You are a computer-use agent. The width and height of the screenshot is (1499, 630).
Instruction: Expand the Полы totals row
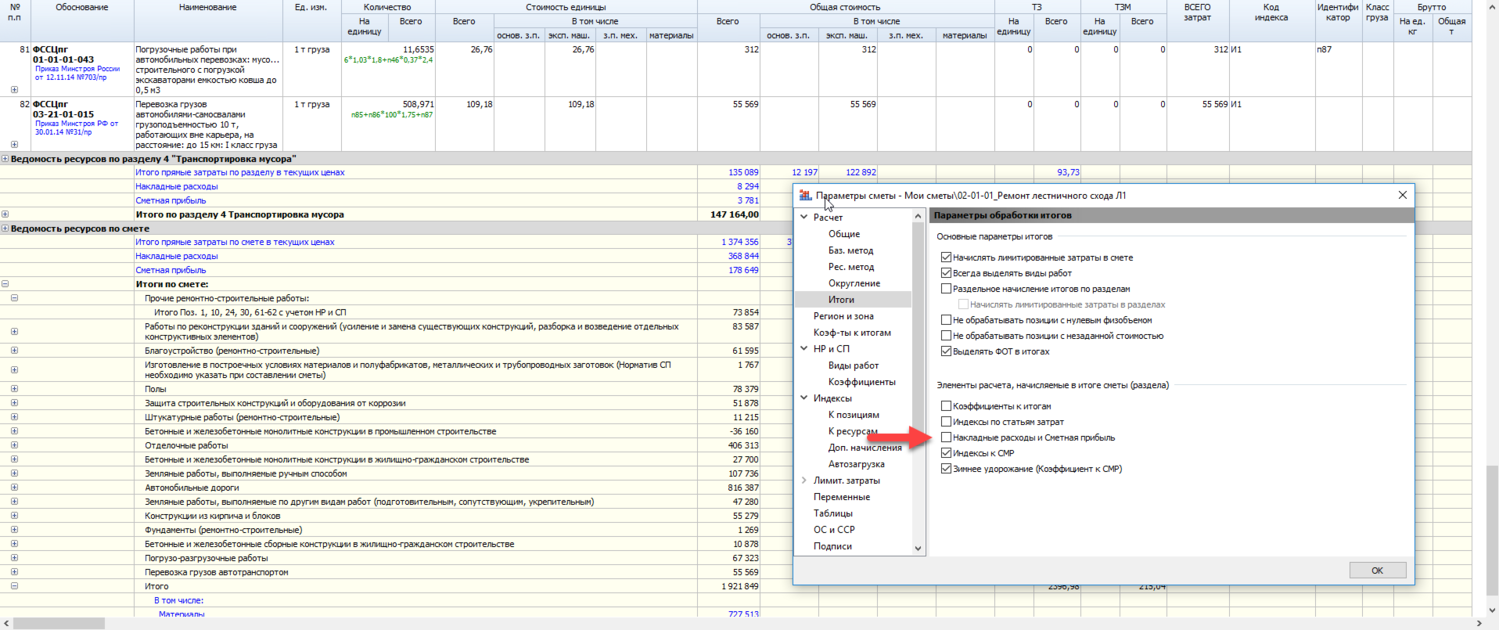14,389
